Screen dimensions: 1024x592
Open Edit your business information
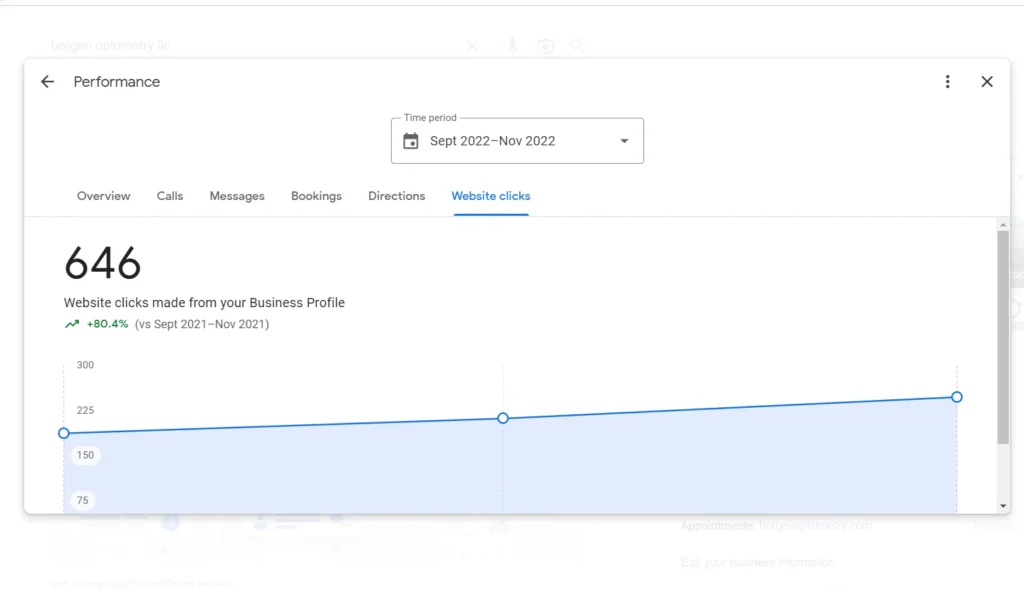tap(757, 562)
